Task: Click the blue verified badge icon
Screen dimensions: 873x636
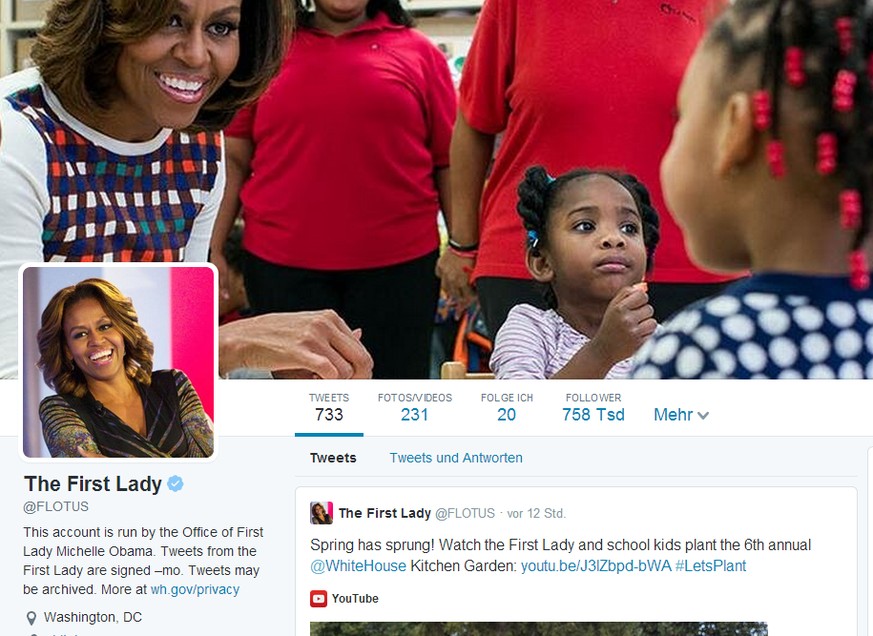Action: (x=175, y=483)
